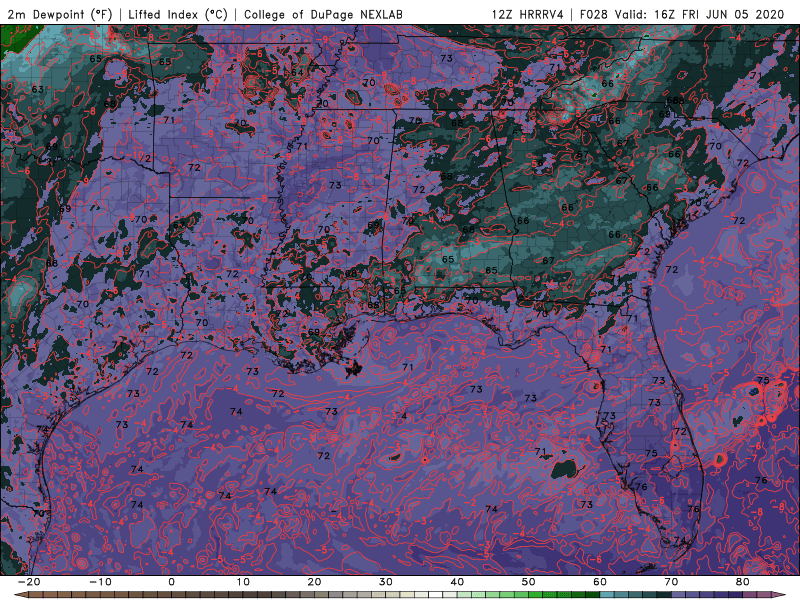Click the '0' color scale label
Image resolution: width=800 pixels, height=600 pixels.
(x=171, y=582)
